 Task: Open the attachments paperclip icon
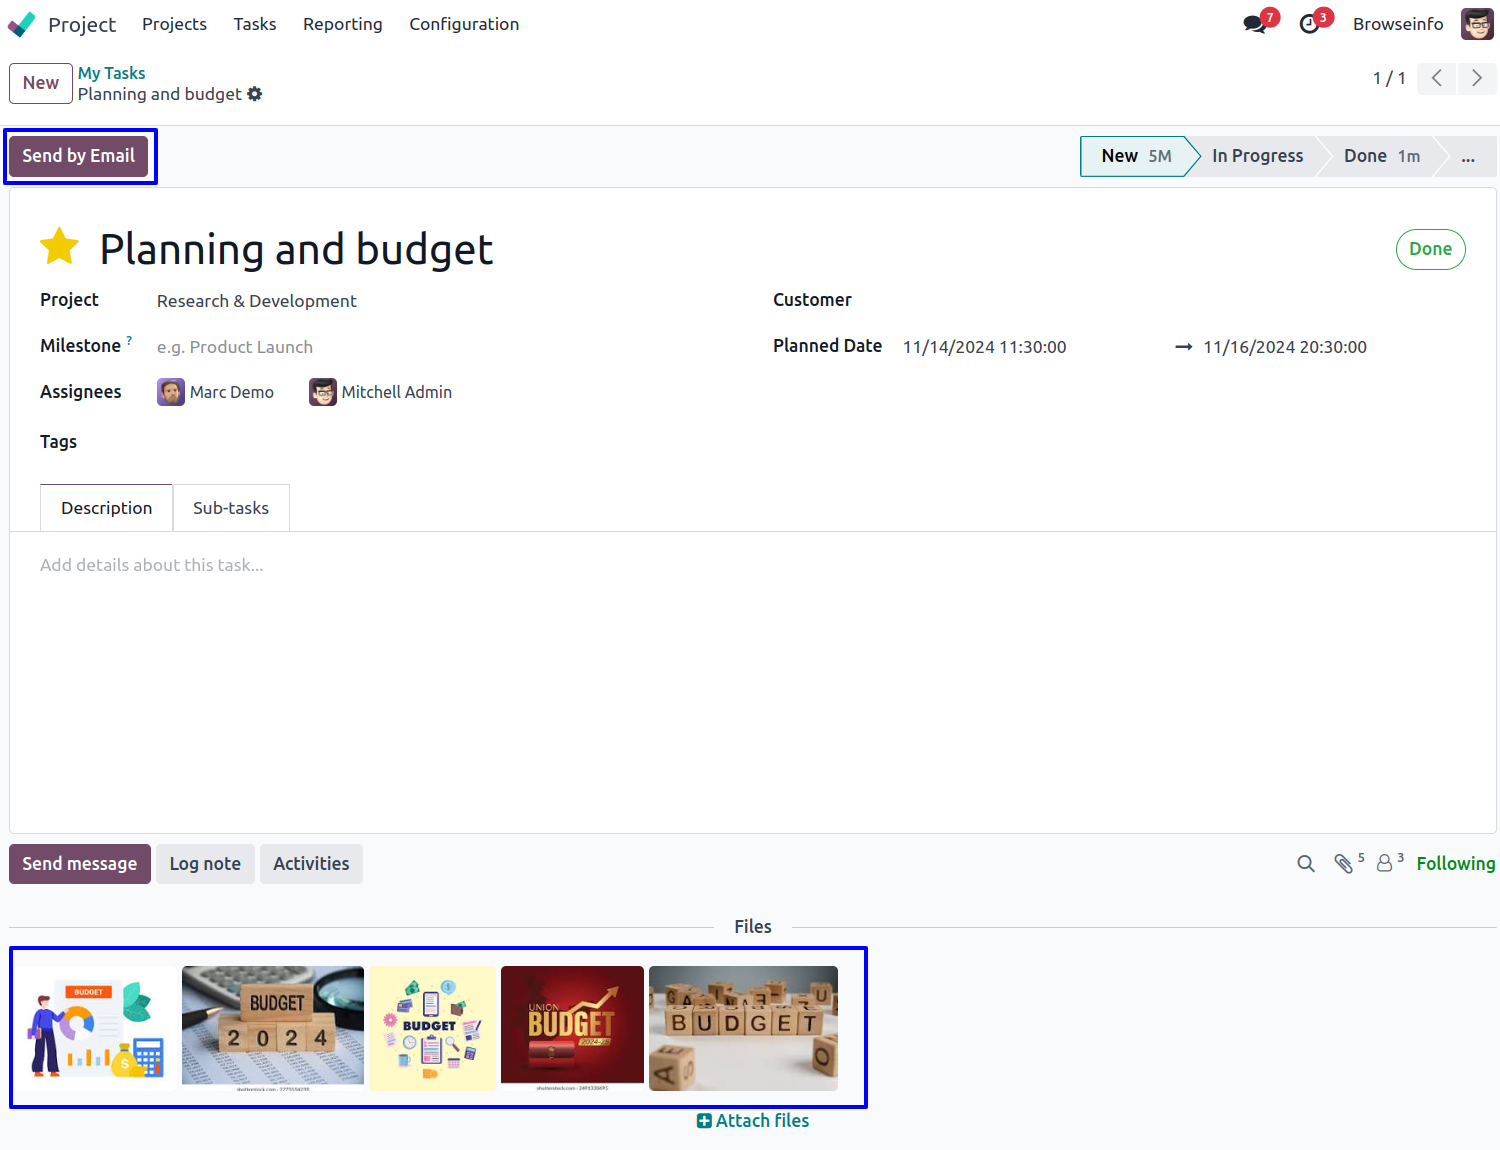[1344, 864]
